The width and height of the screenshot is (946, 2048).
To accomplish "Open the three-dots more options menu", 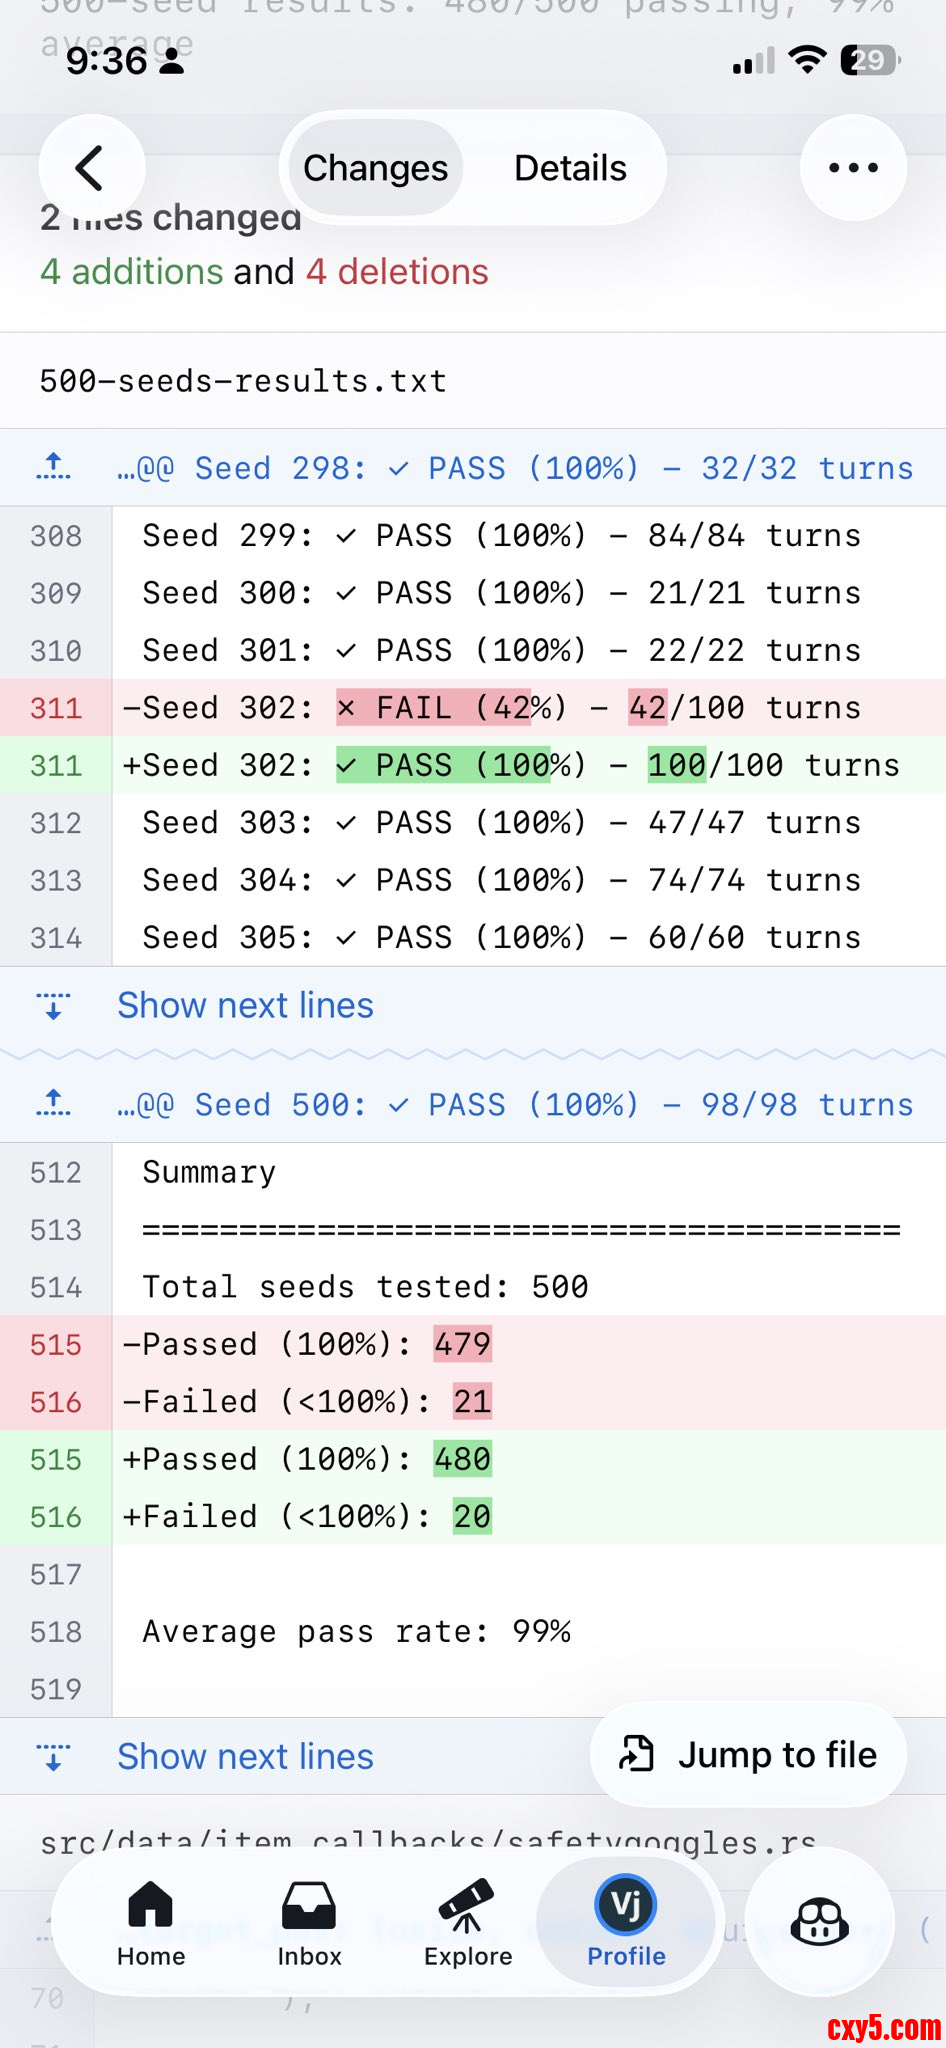I will (853, 168).
